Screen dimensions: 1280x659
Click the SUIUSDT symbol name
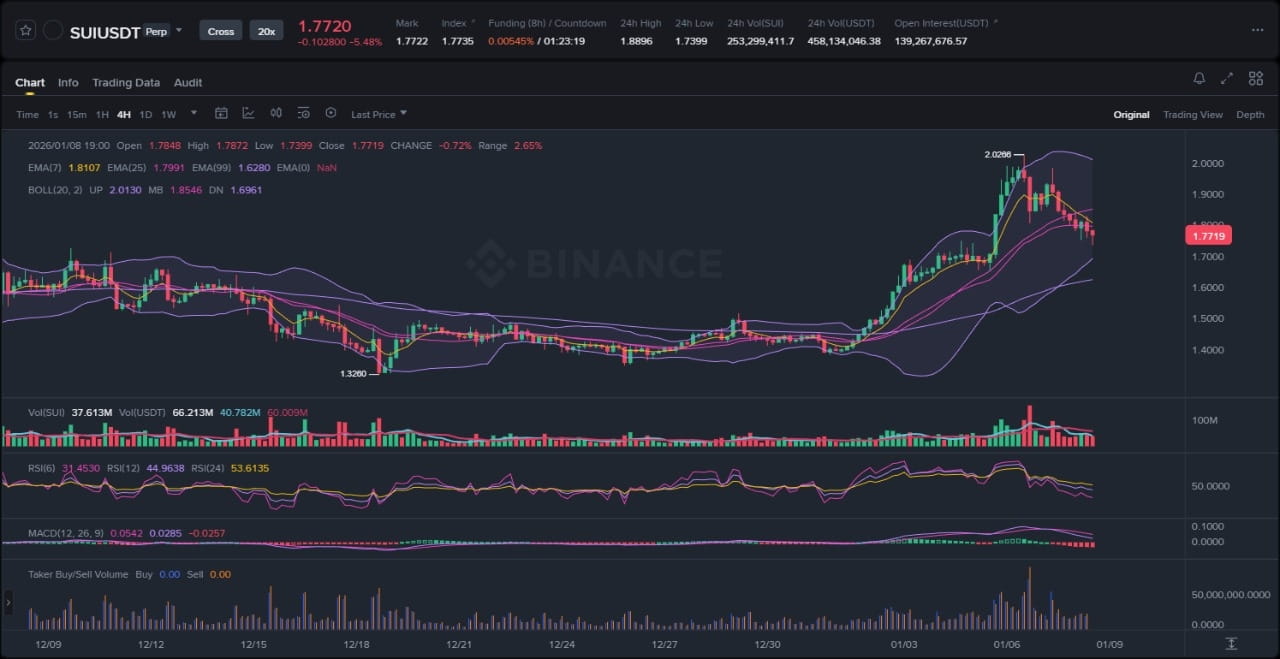pyautogui.click(x=105, y=32)
